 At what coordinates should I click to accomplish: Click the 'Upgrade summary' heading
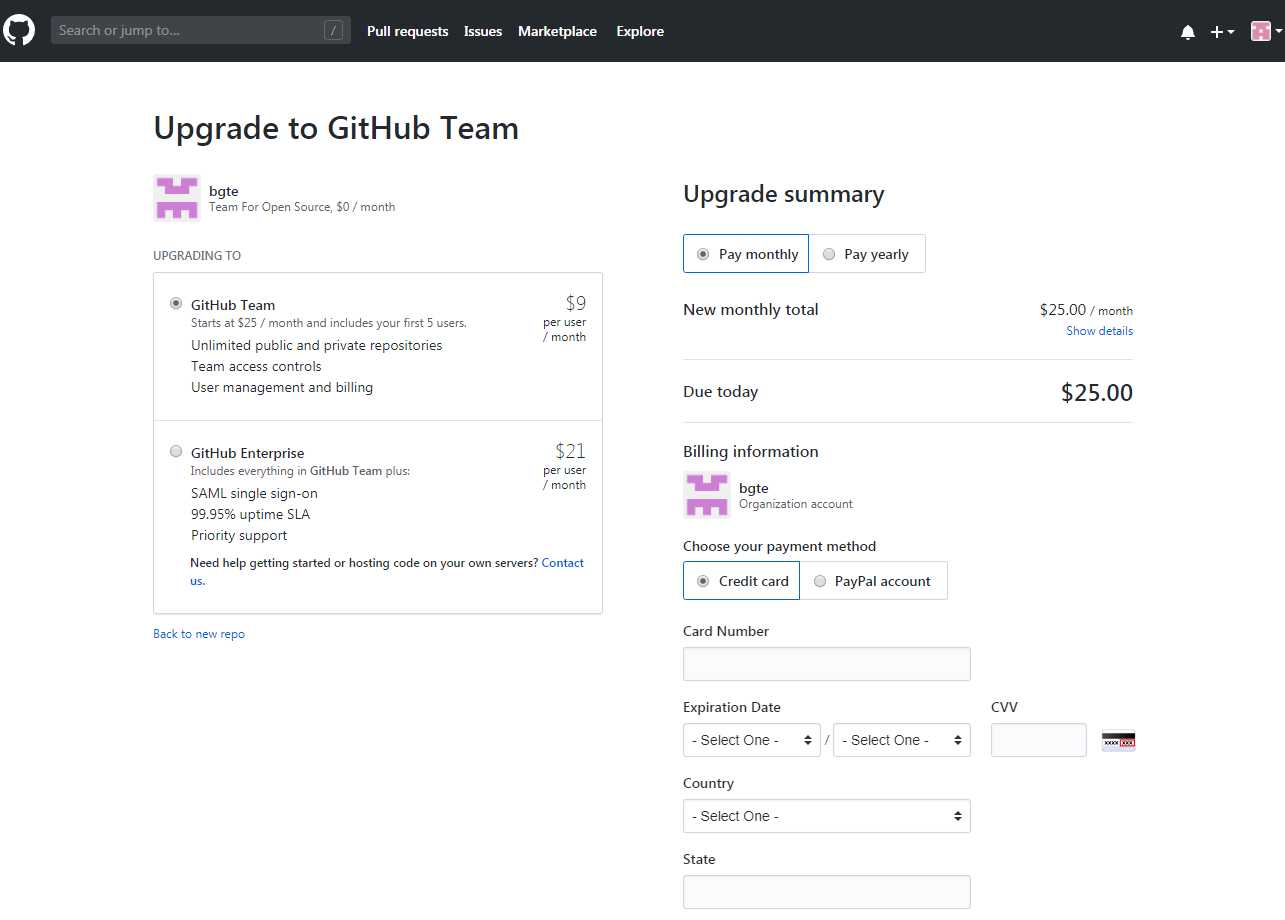tap(784, 194)
